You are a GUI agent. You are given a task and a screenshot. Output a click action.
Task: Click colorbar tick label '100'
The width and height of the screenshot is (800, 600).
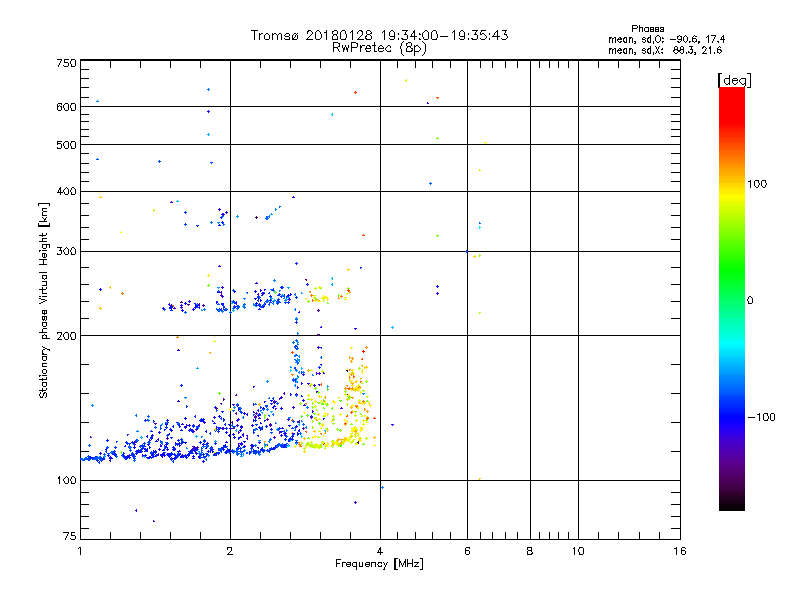757,184
